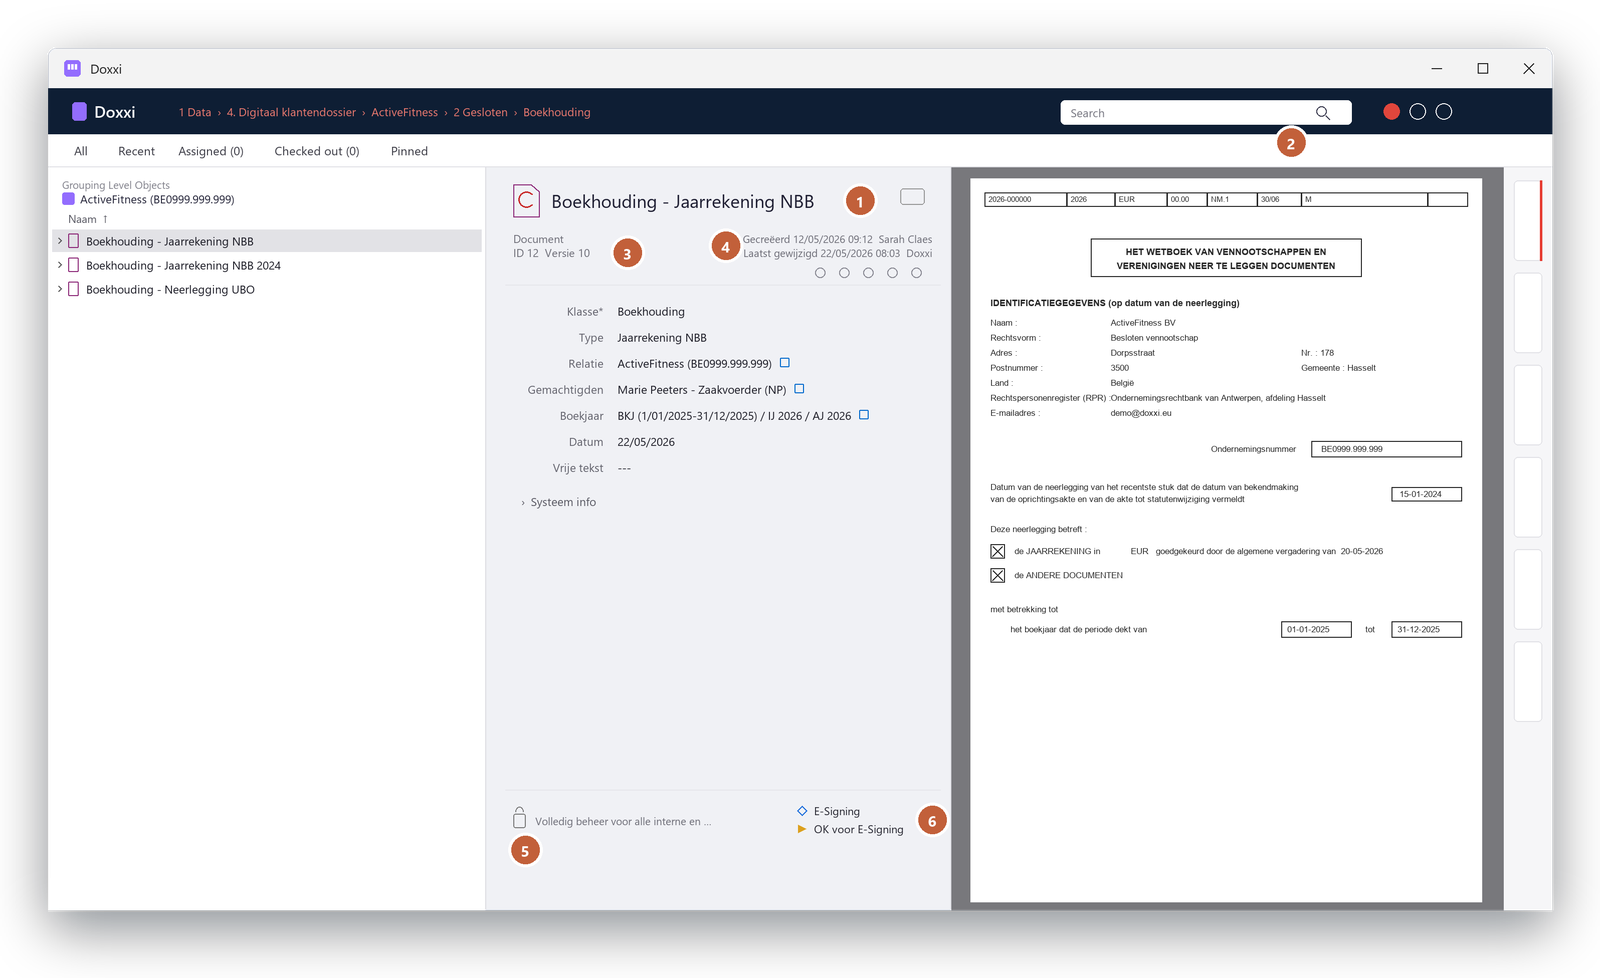Click the lock icon for beheer permissions
1600x978 pixels.
pyautogui.click(x=519, y=818)
